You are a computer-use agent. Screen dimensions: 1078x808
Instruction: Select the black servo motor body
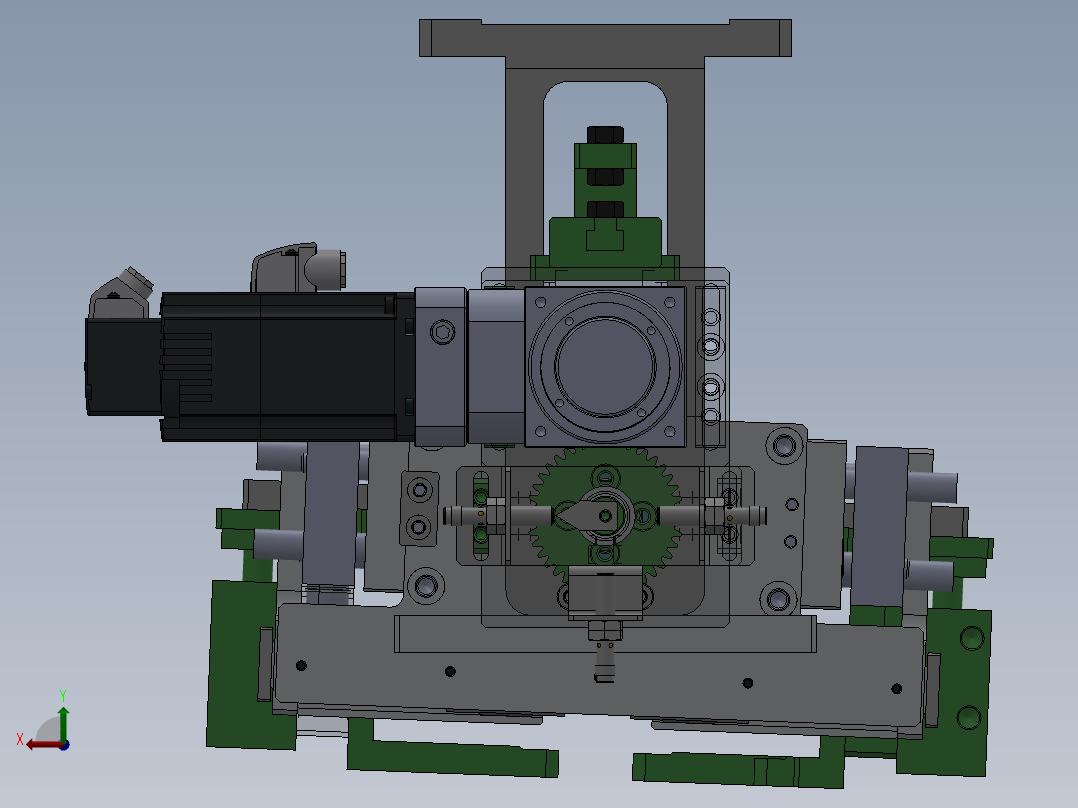coord(280,365)
